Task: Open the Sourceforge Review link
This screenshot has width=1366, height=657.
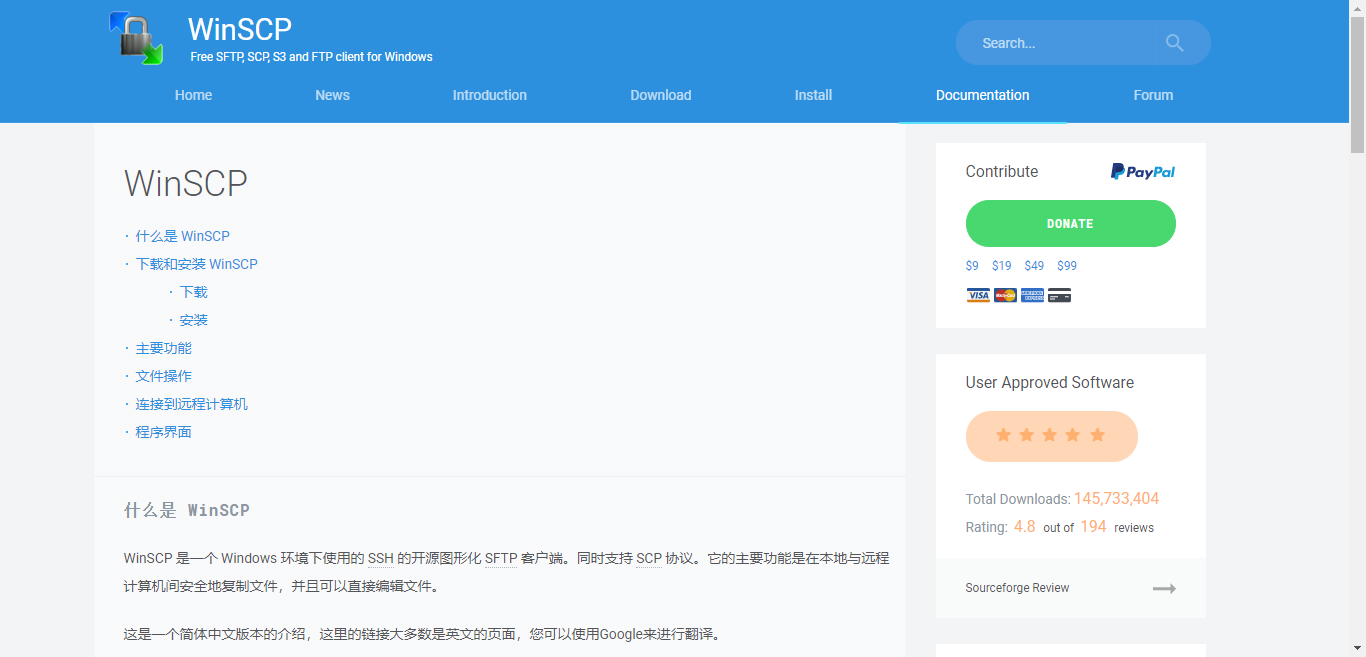Action: point(1017,588)
